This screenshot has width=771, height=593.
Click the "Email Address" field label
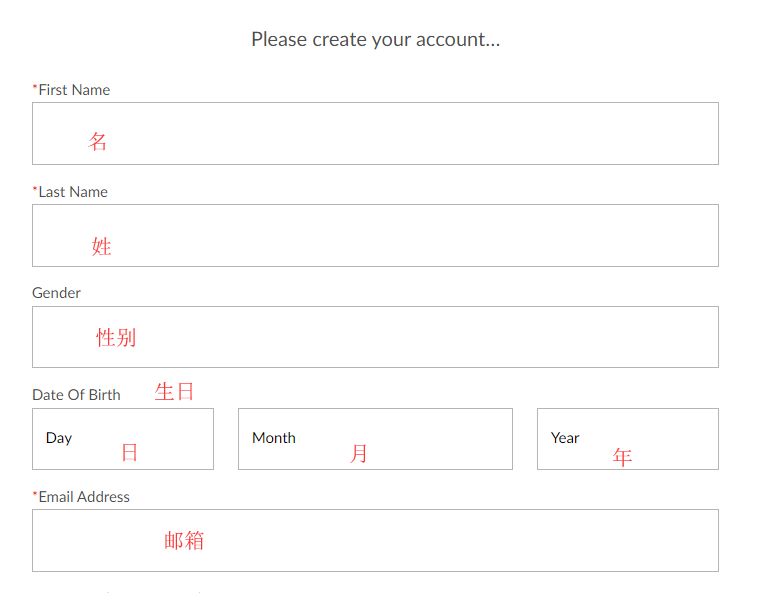tap(84, 497)
